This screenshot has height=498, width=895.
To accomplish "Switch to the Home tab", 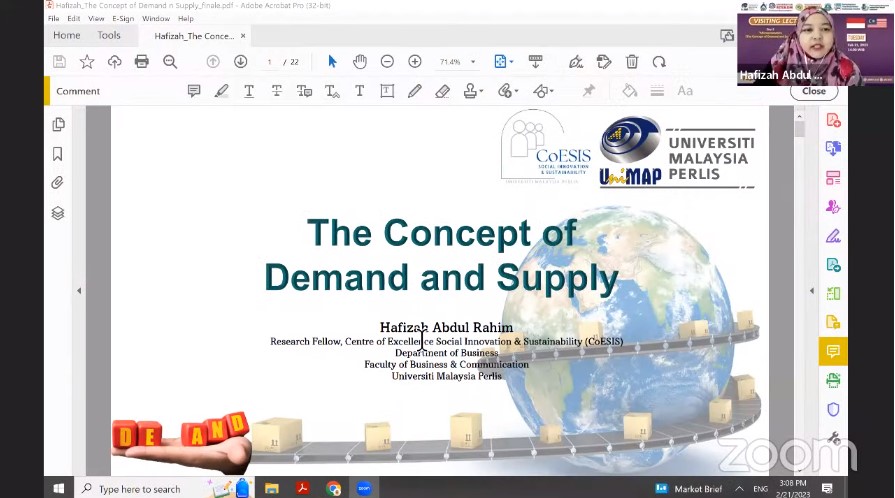I will click(67, 35).
